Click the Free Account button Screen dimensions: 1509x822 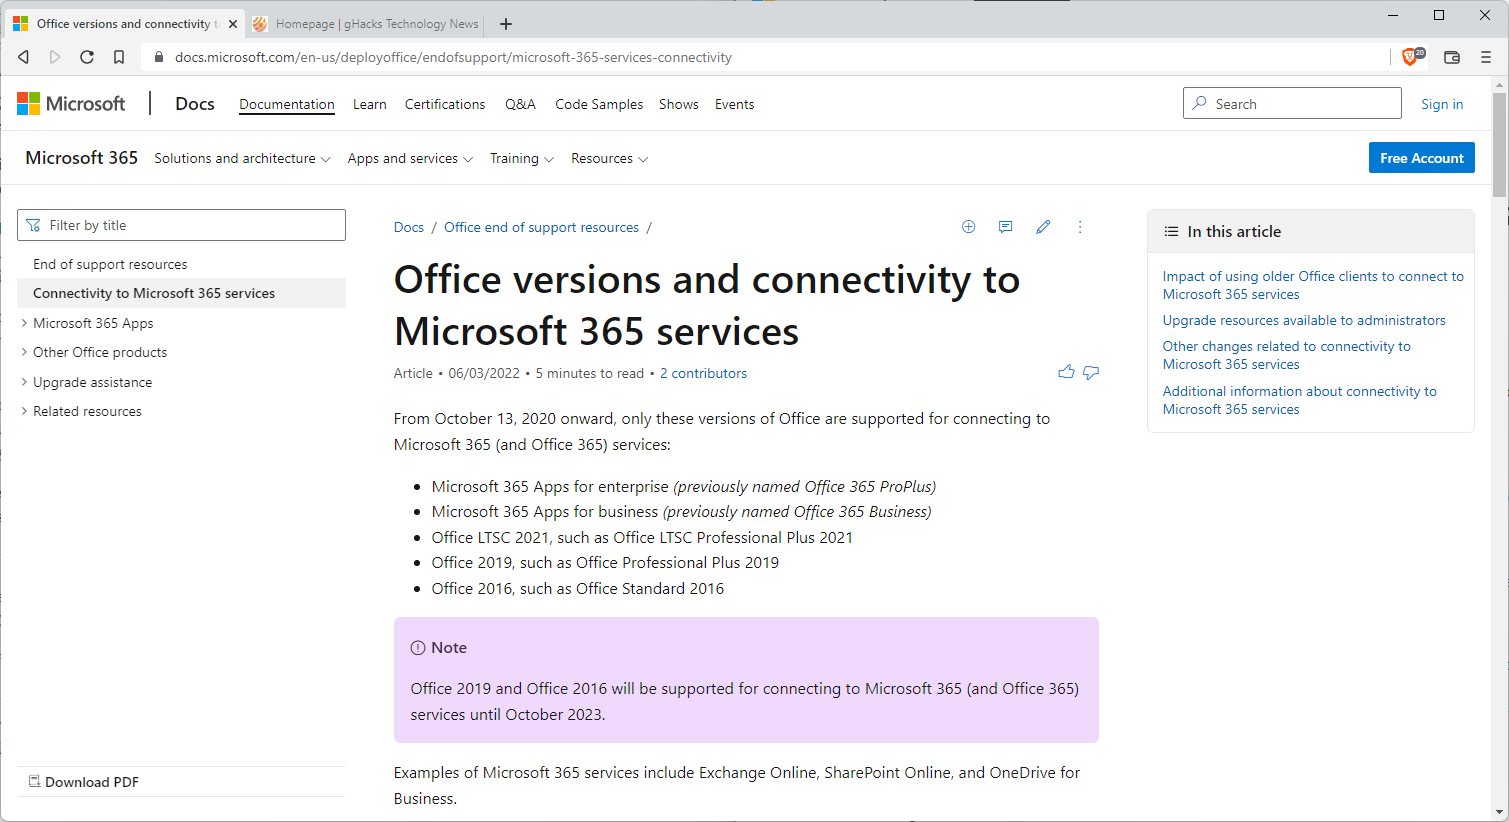[x=1421, y=158]
